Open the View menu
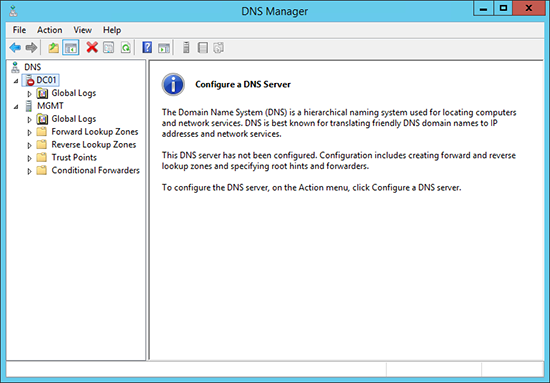550x383 pixels. (x=83, y=30)
